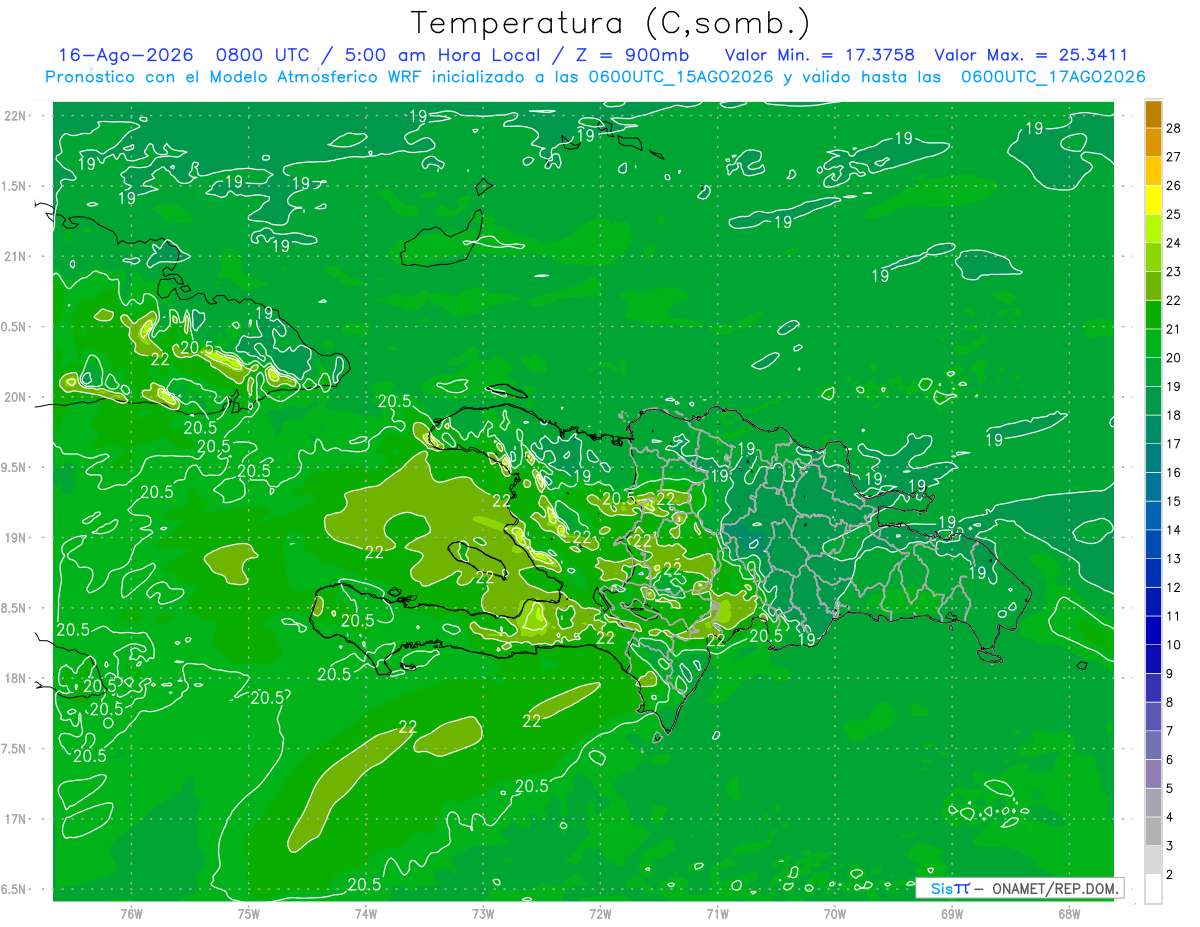Click the "71W" longitude axis label
This screenshot has height=927, width=1200.
pos(717,914)
